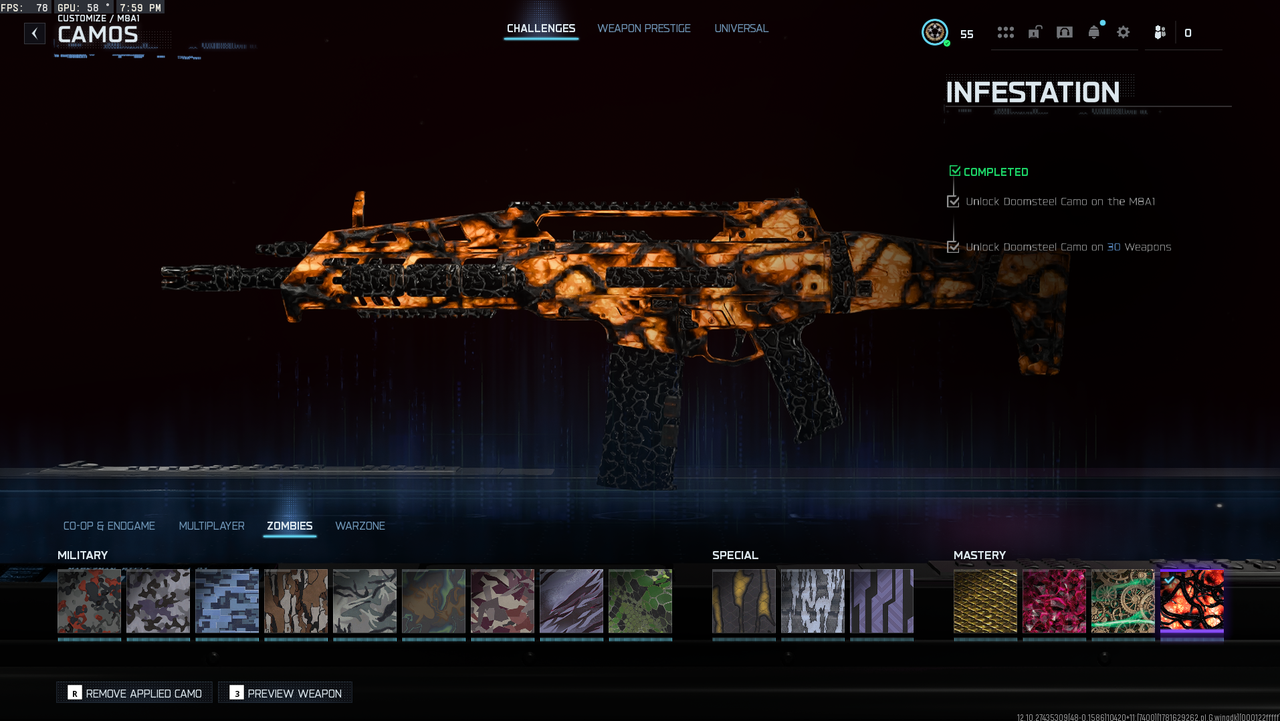Viewport: 1280px width, 721px height.
Task: Click the unlock padlock icon
Action: click(1035, 33)
